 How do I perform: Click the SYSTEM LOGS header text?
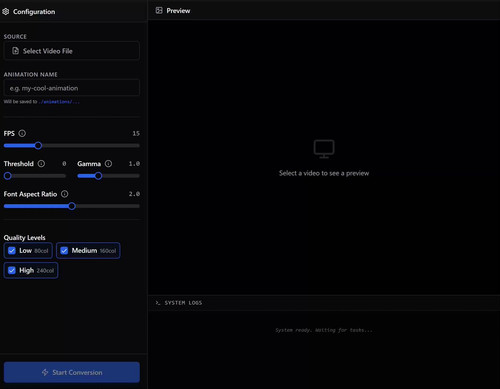click(183, 303)
